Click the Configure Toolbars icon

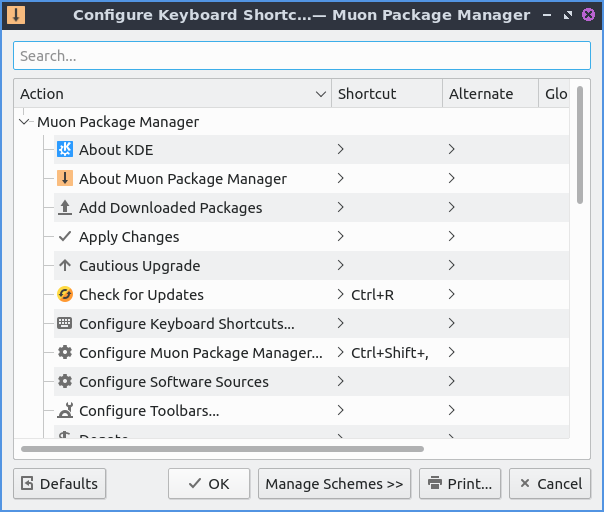65,411
